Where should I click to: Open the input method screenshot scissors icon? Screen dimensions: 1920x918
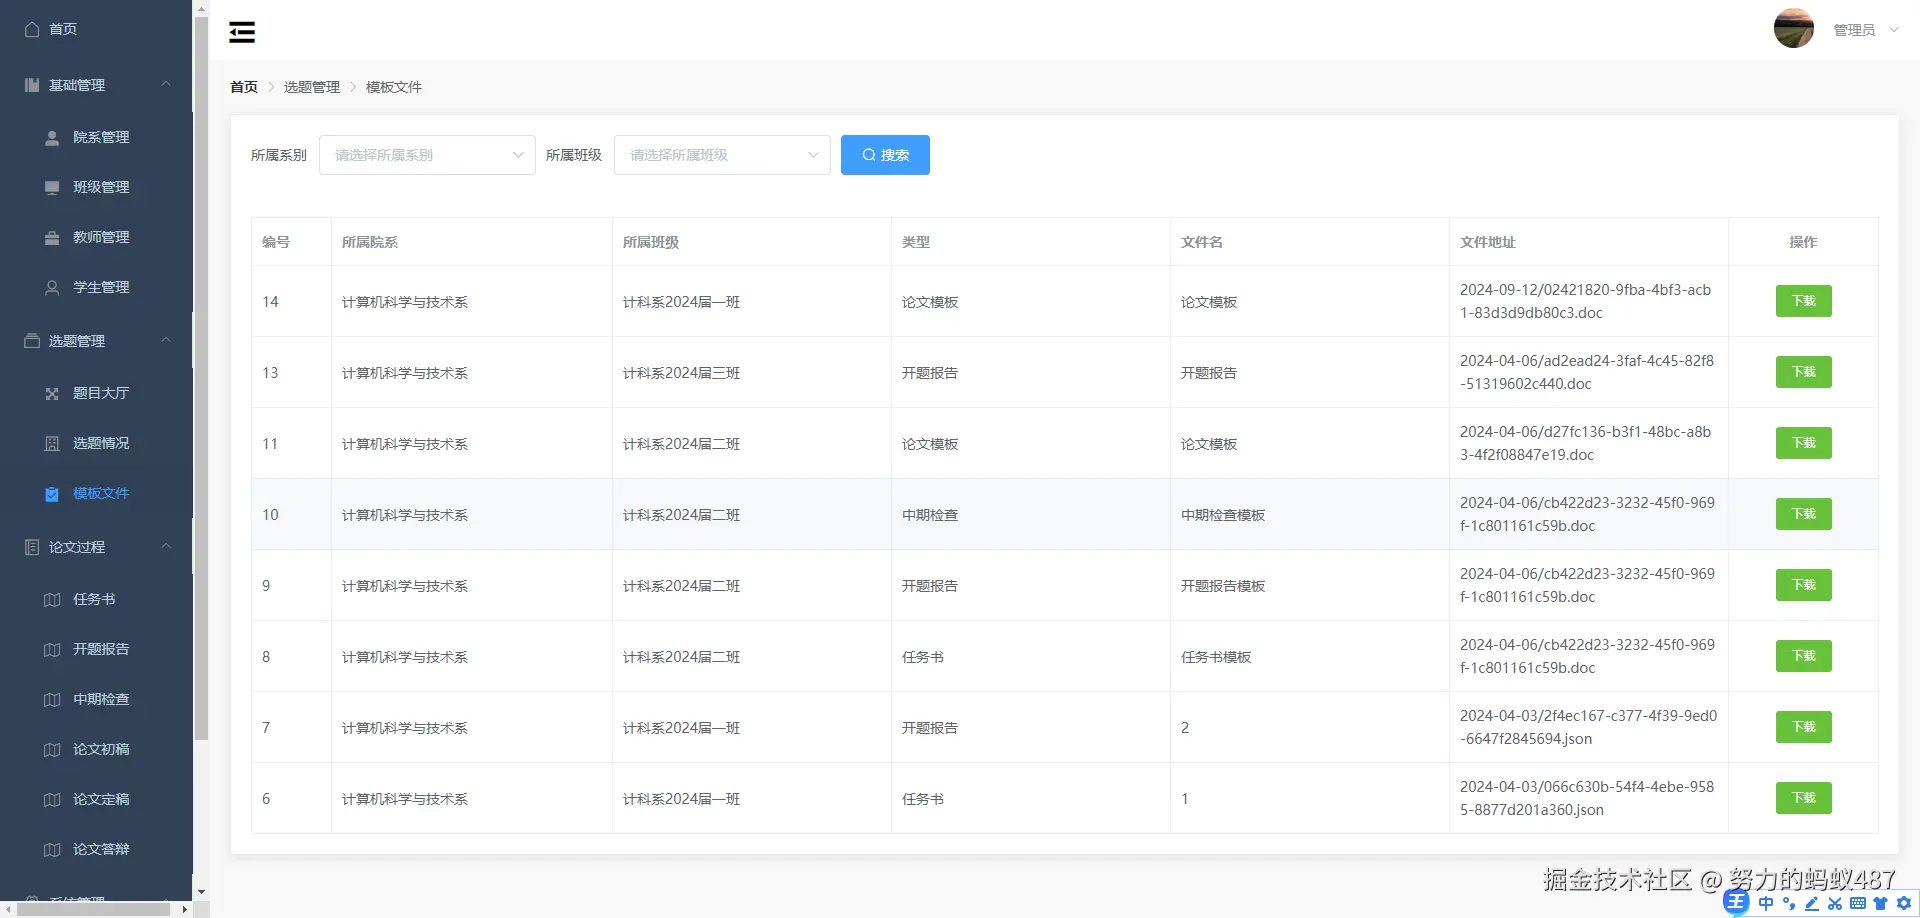click(1834, 903)
